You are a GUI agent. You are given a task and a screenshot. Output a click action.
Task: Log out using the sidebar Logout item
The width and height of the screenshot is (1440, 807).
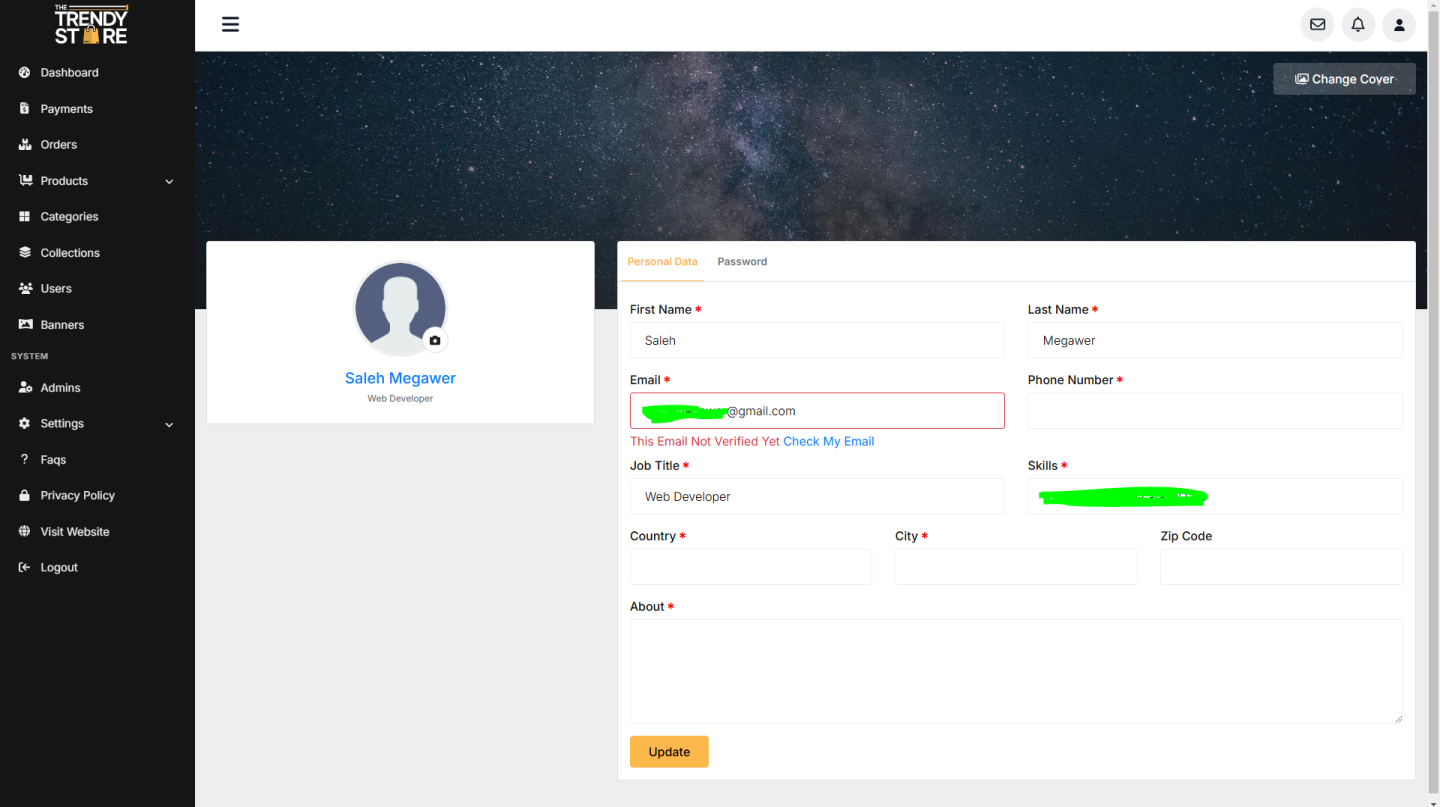click(58, 568)
